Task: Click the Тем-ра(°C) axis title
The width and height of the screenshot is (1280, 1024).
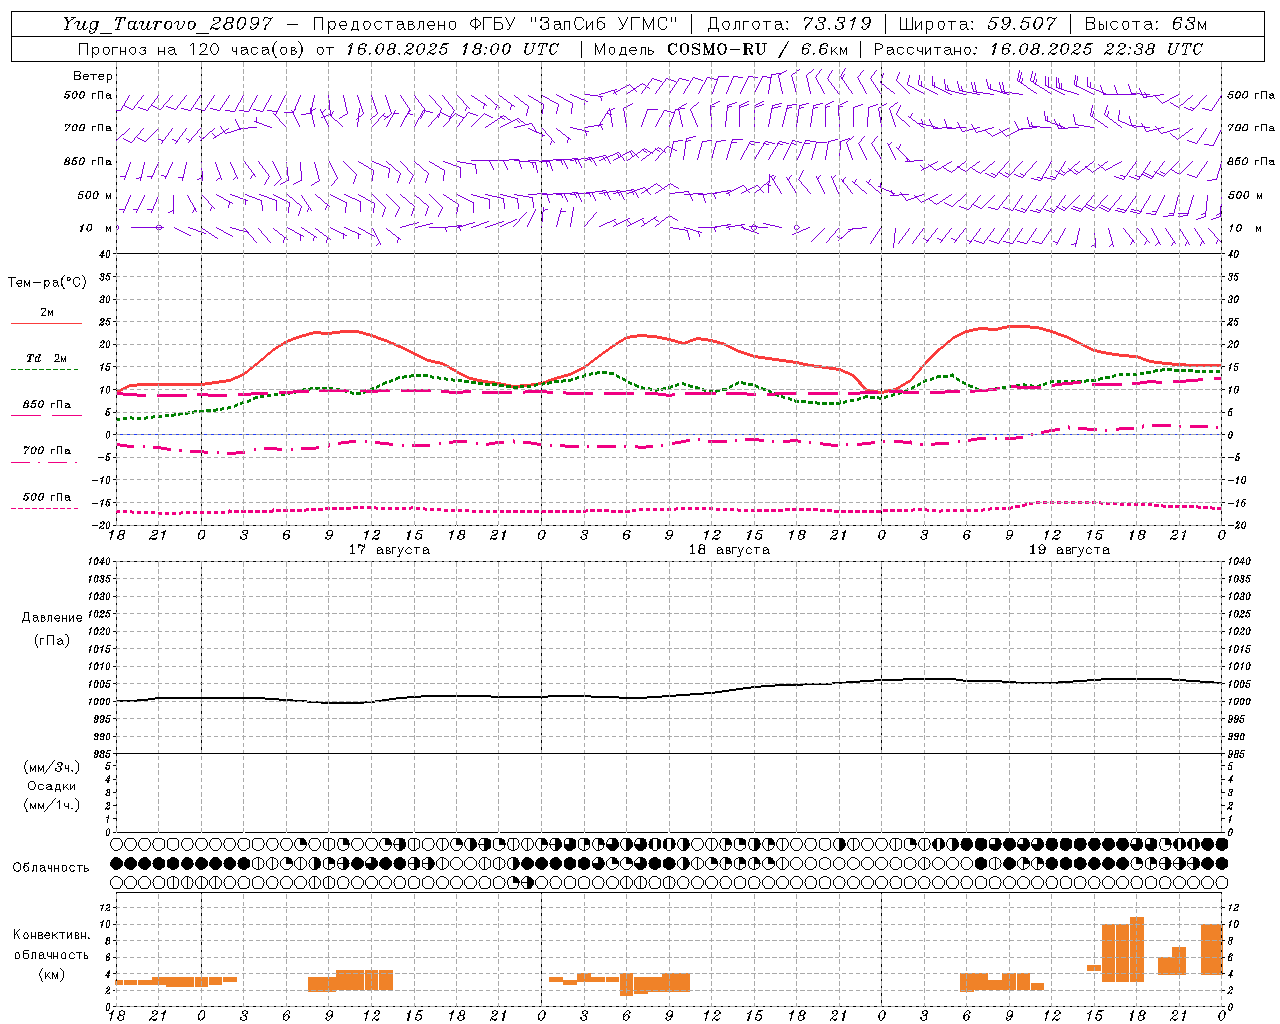Action: point(47,283)
